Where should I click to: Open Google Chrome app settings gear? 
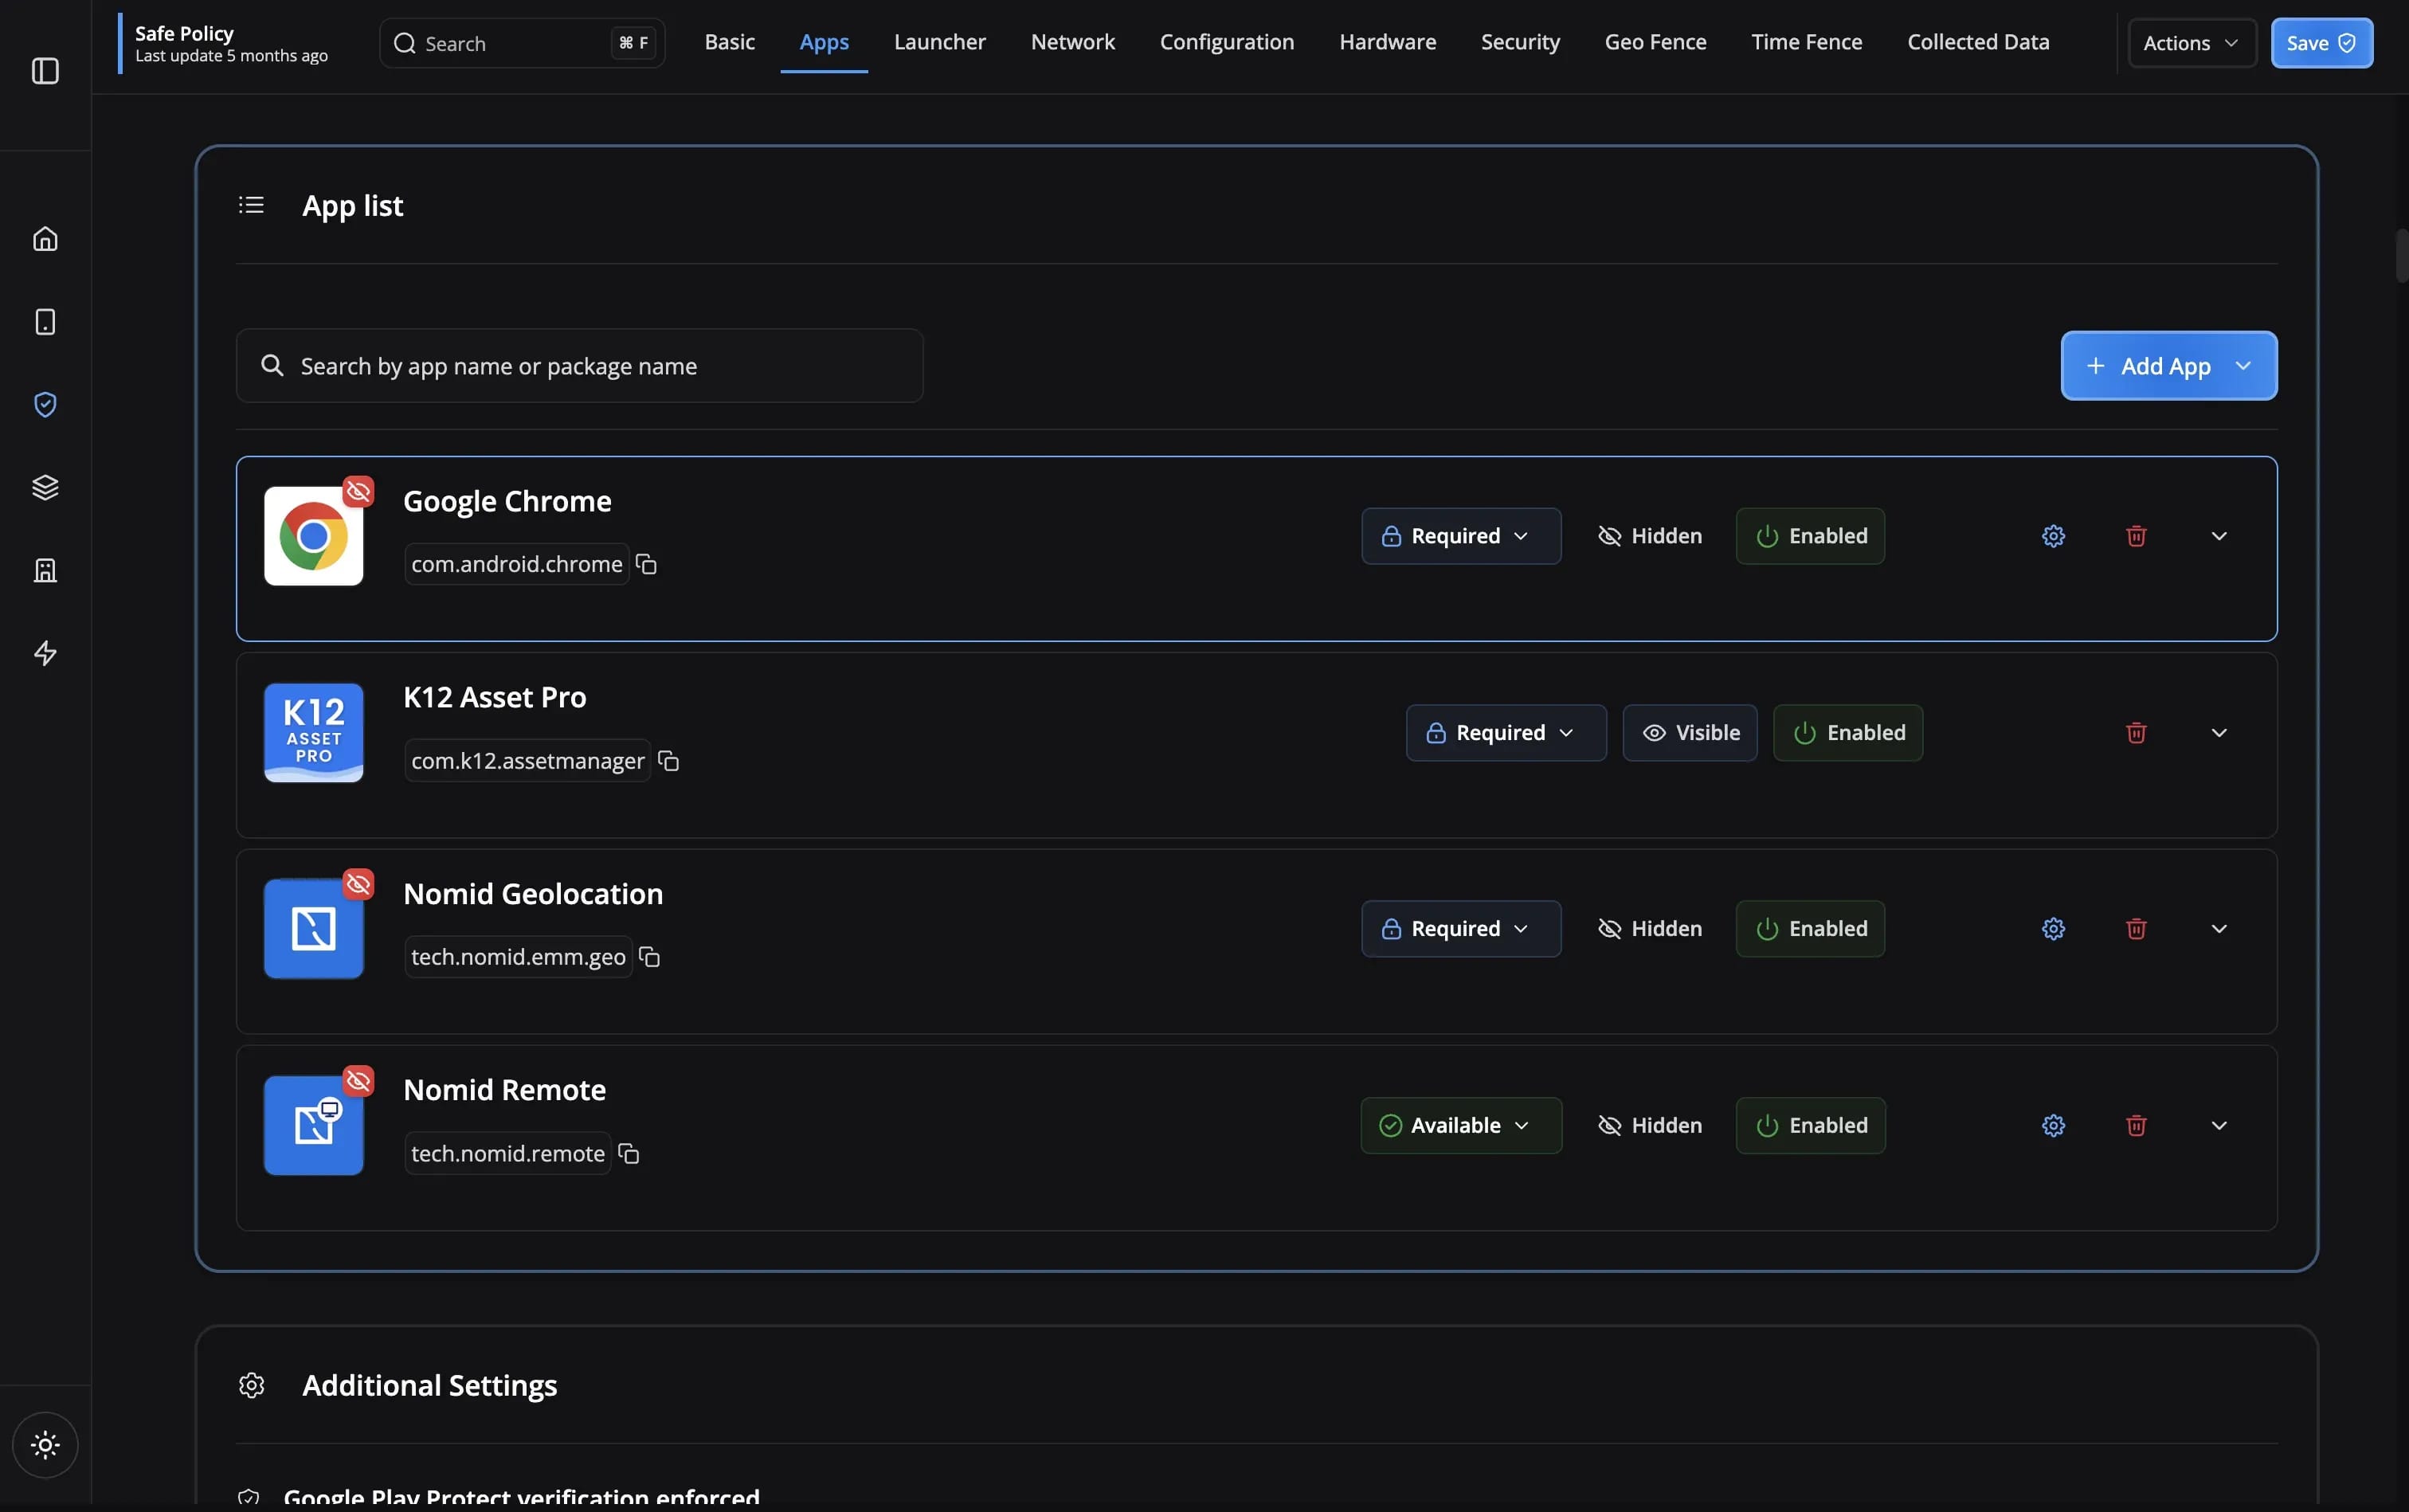tap(2053, 536)
